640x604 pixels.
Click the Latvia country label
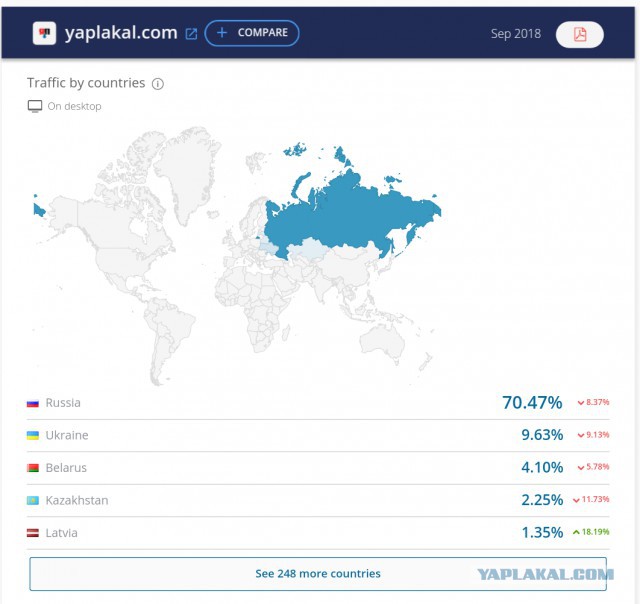click(61, 533)
